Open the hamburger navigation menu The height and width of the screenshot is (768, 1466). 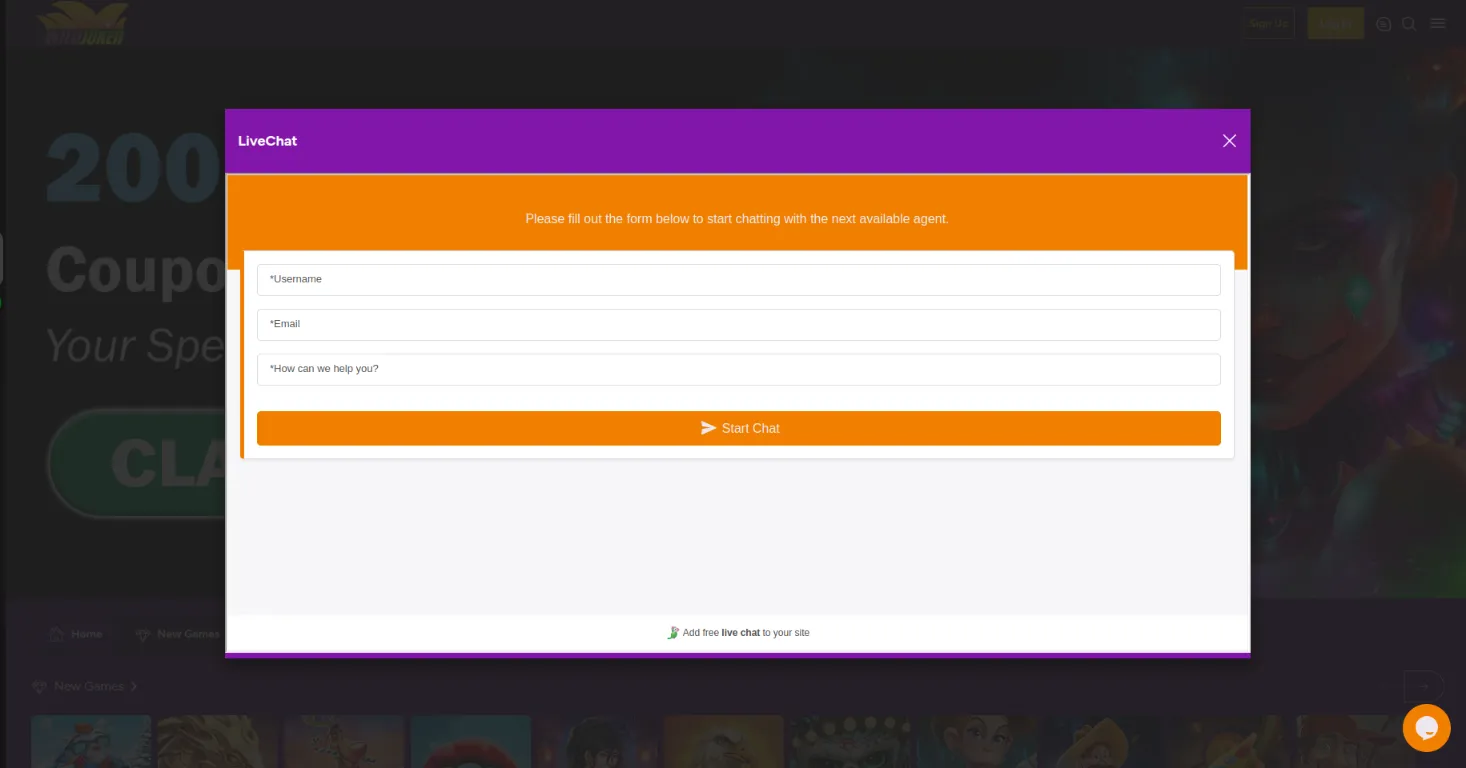[x=1438, y=23]
